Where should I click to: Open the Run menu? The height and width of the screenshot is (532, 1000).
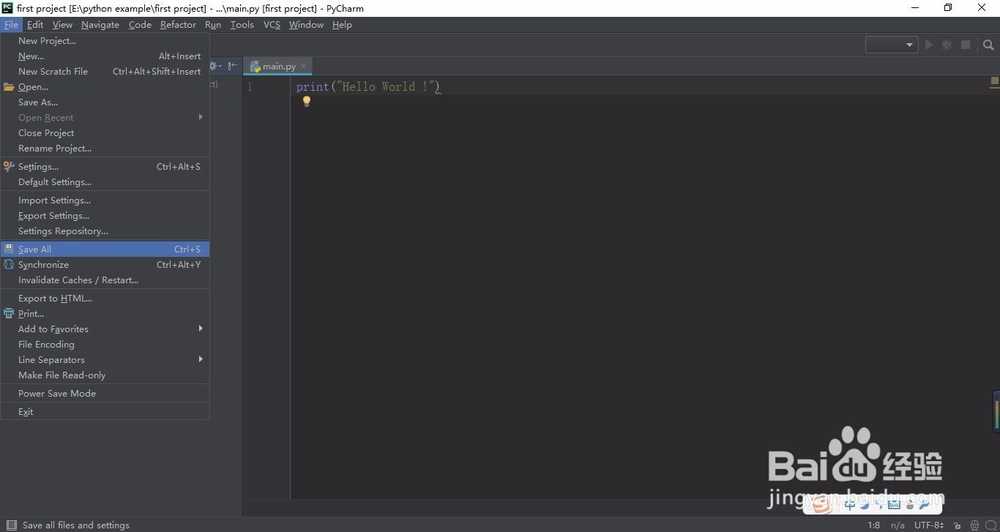213,25
